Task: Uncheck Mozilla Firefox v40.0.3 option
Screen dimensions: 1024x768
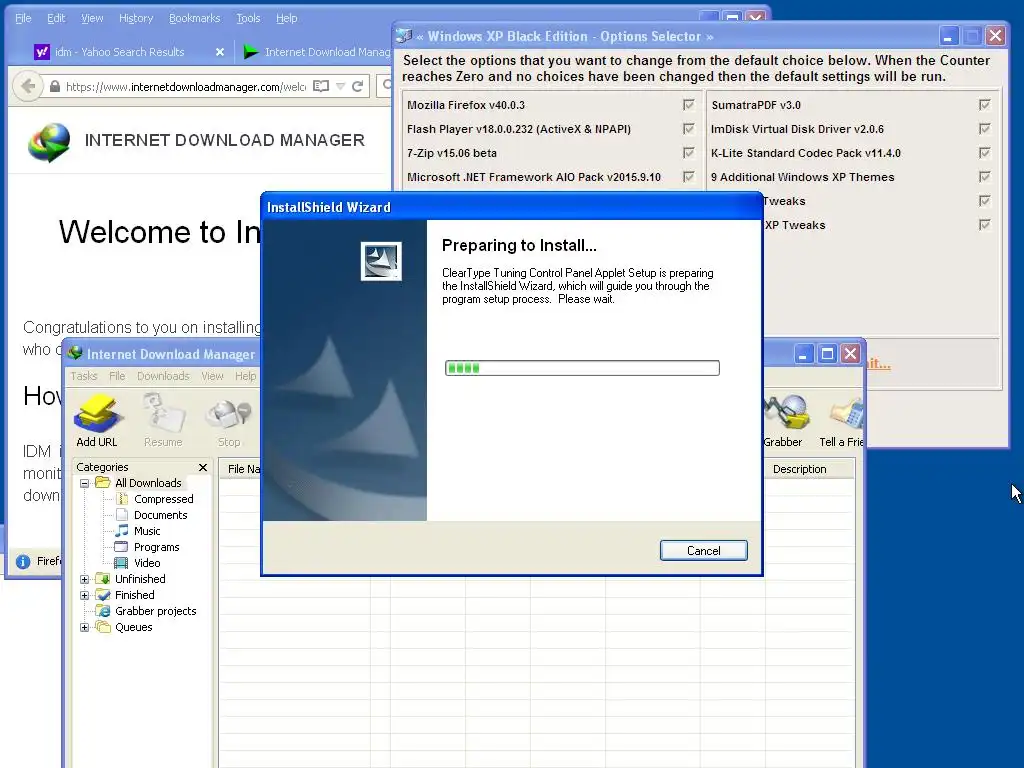Action: [x=688, y=104]
